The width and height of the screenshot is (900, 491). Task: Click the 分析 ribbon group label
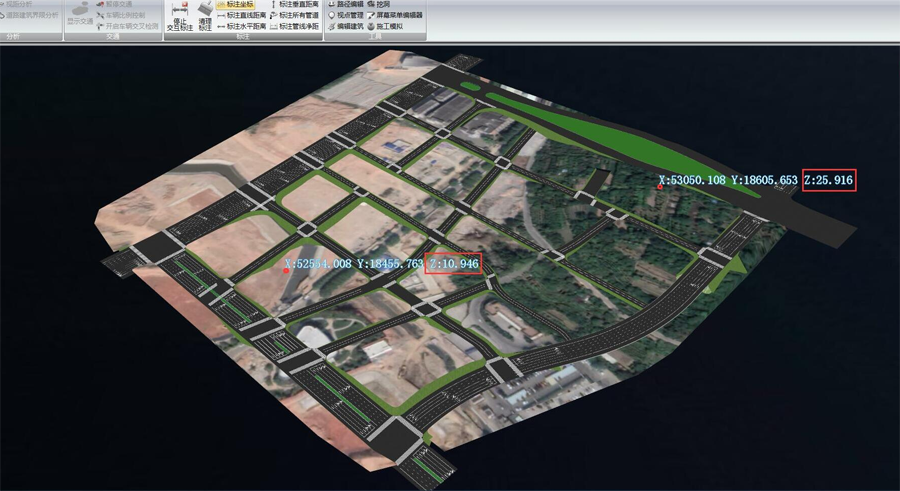13,37
